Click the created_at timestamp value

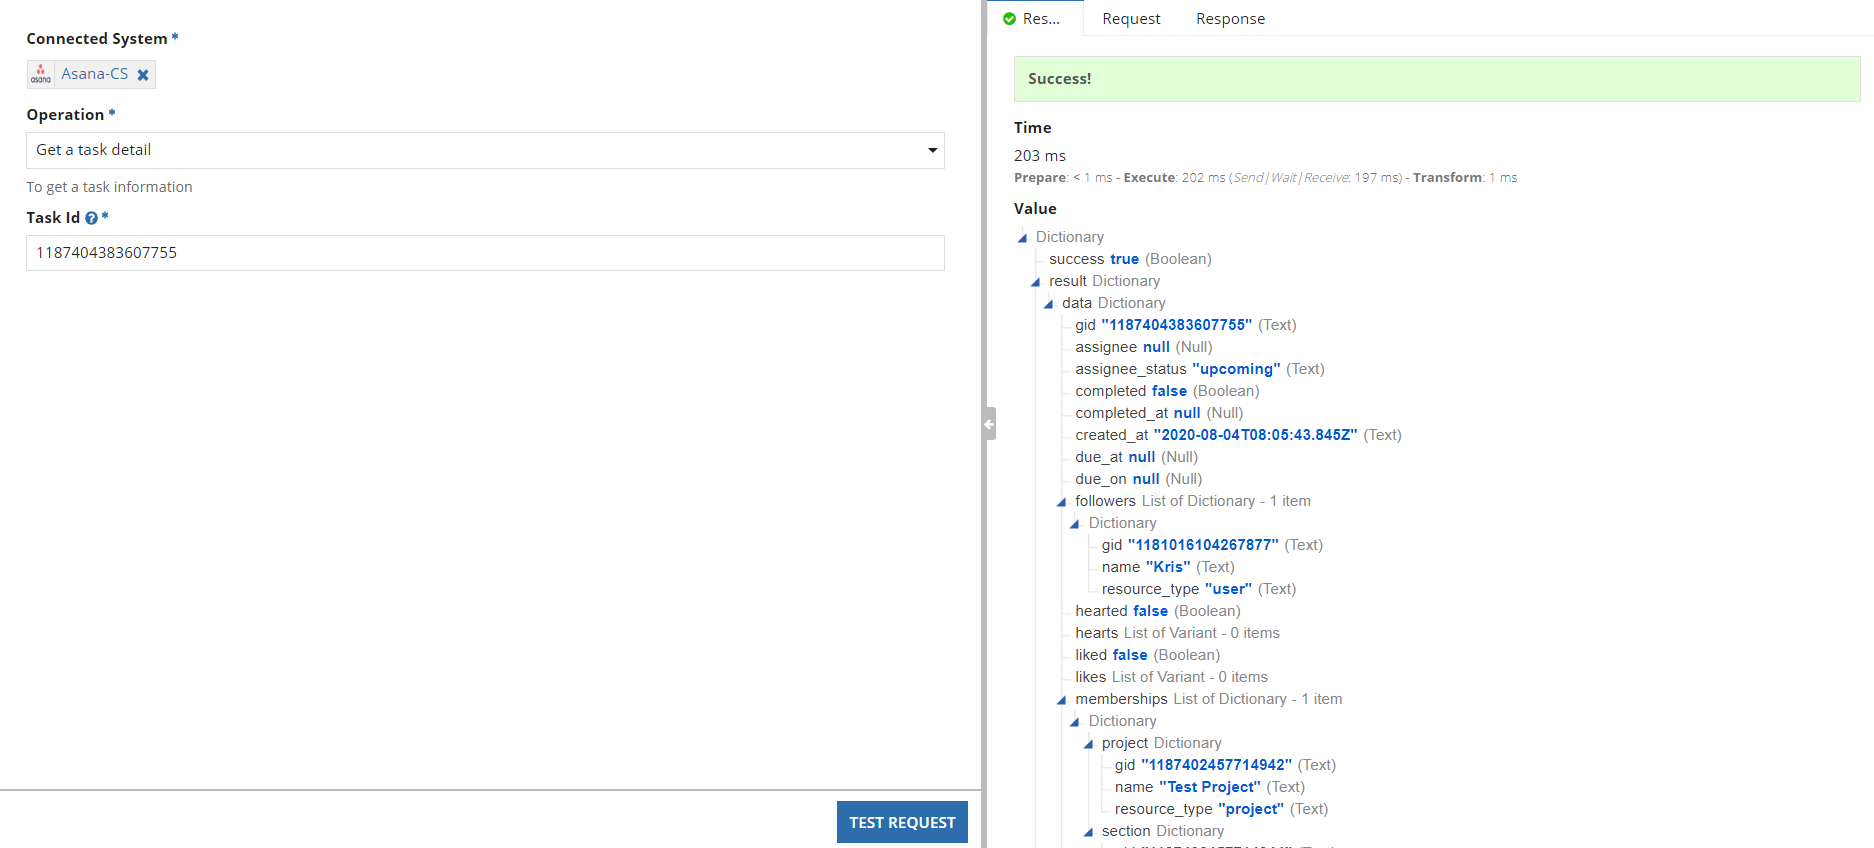click(x=1255, y=435)
